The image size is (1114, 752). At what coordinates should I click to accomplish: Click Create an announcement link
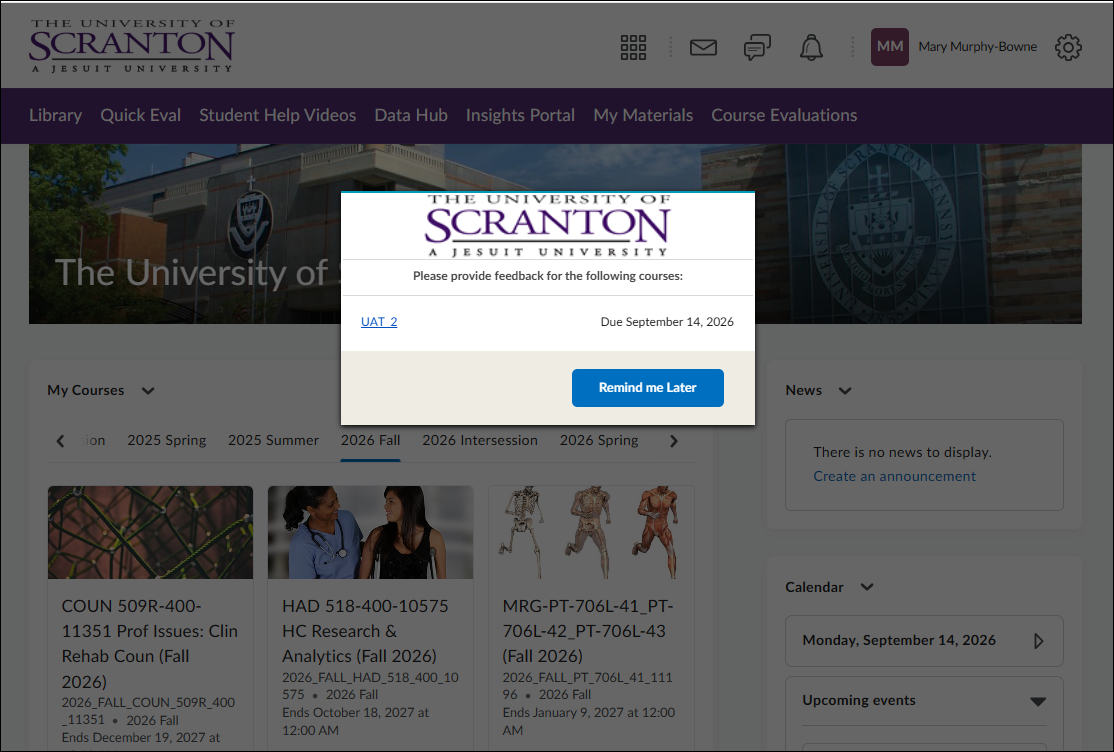pos(894,476)
